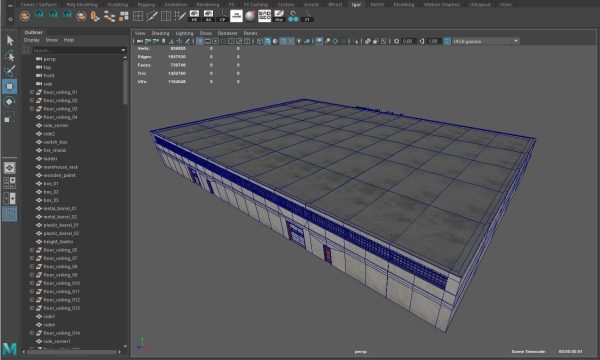Select switch_box in the Outliner
Image resolution: width=600 pixels, height=360 pixels.
55,142
